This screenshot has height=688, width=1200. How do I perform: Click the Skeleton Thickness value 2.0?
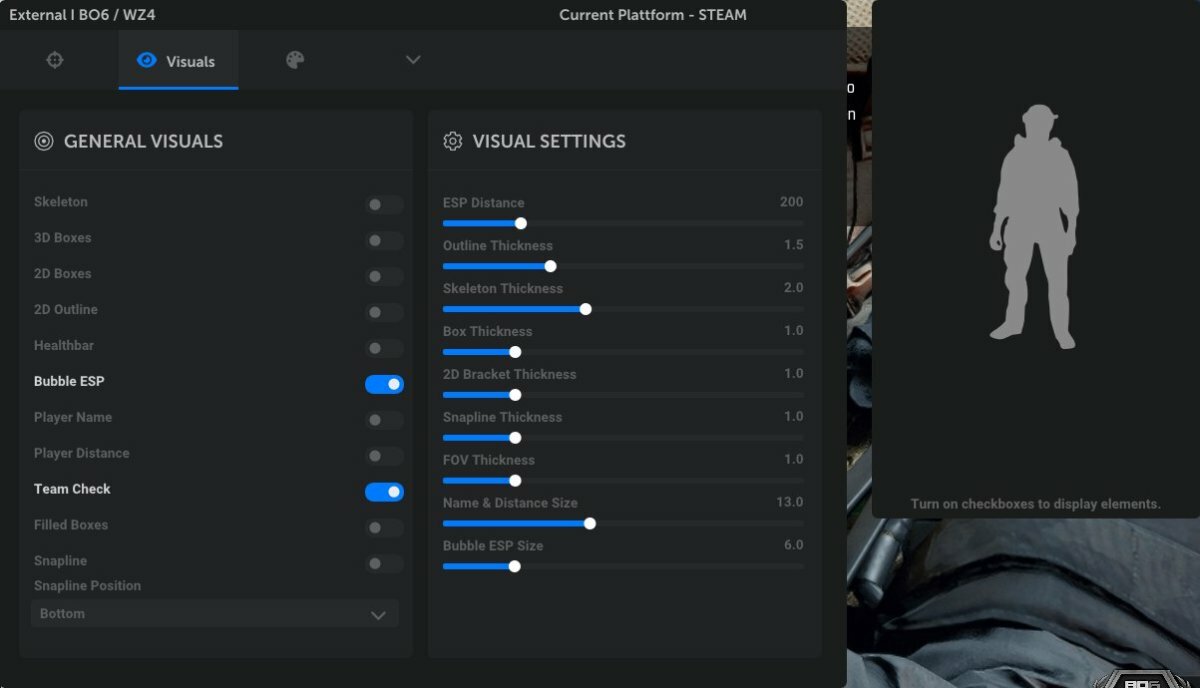pos(793,288)
